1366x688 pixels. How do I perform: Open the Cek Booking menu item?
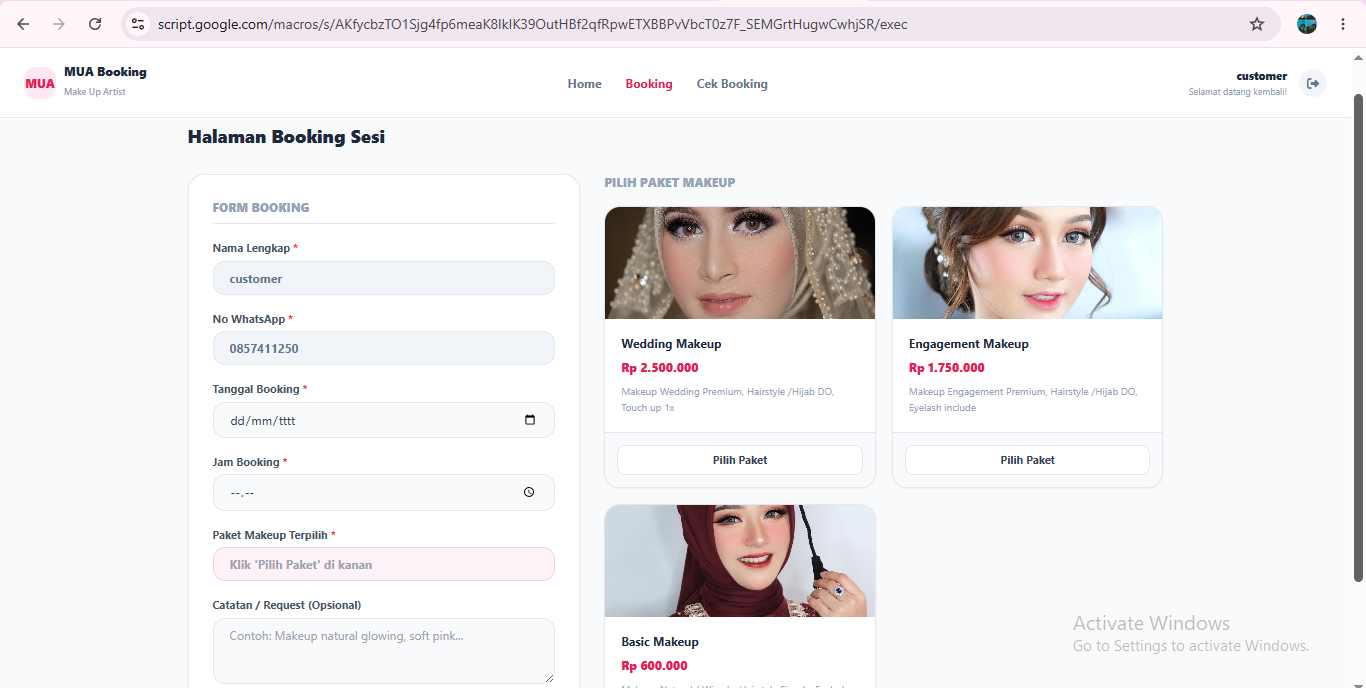point(732,84)
